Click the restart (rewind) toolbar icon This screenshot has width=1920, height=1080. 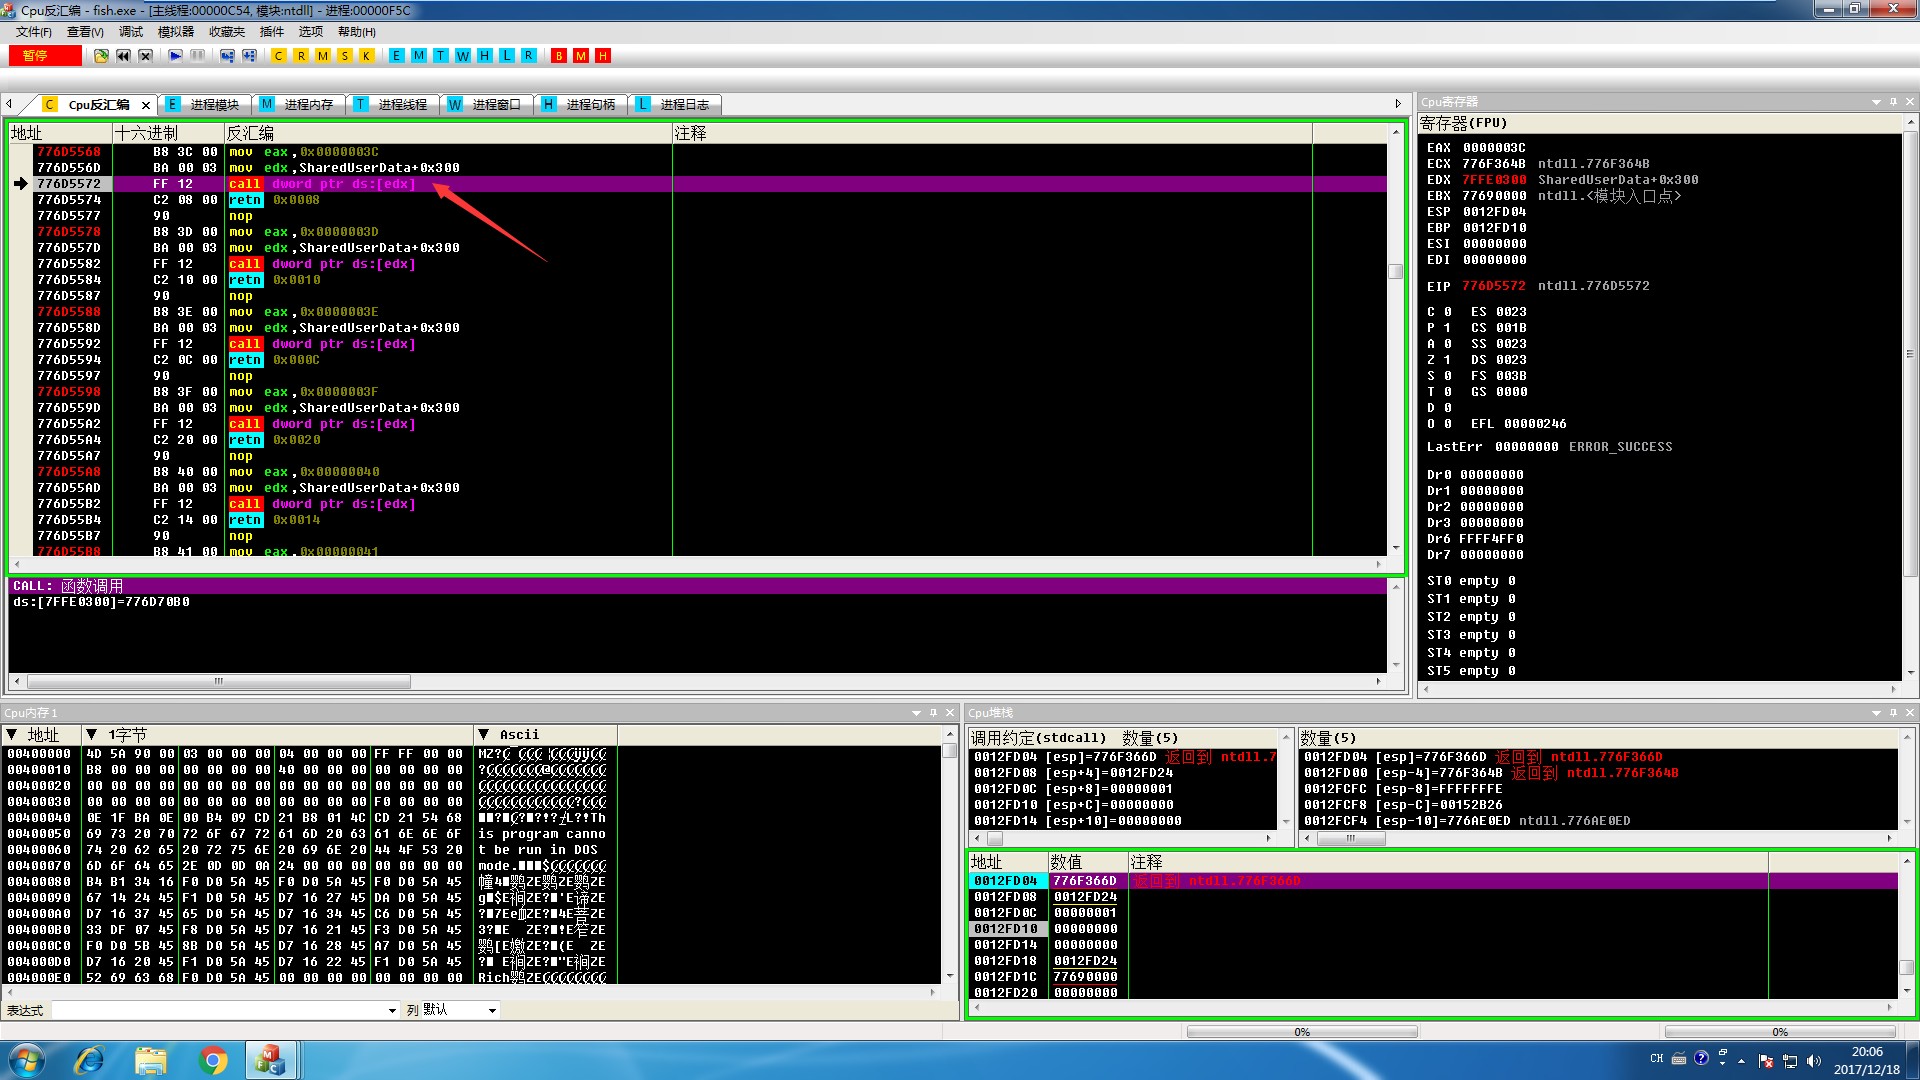pos(123,56)
